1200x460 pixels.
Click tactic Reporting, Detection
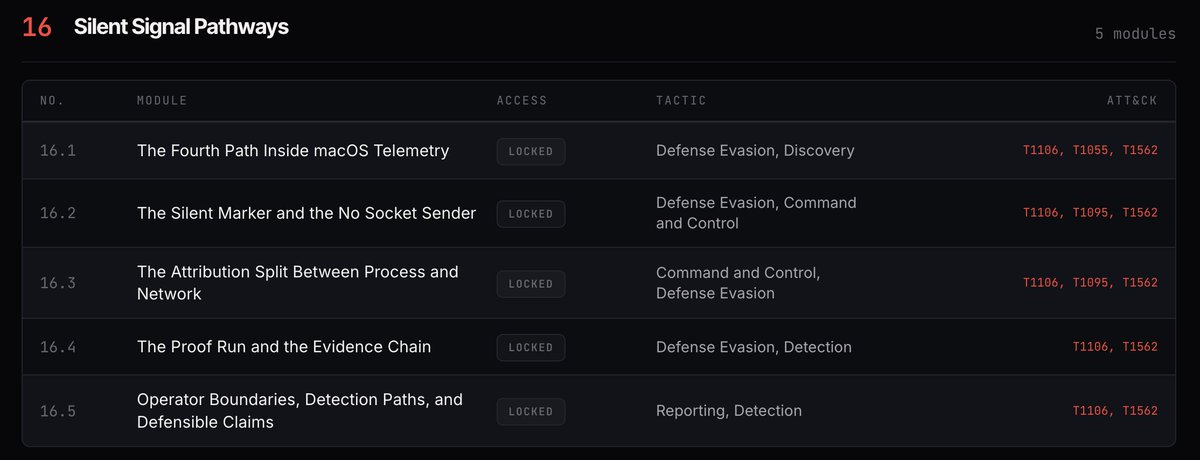(x=729, y=411)
